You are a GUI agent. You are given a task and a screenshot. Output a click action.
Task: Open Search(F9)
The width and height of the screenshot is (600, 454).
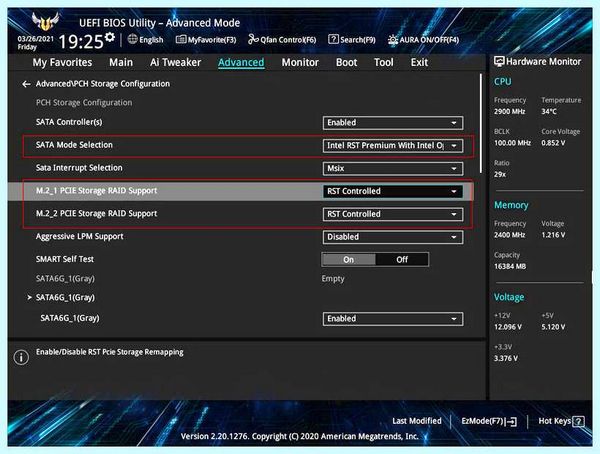click(x=352, y=39)
